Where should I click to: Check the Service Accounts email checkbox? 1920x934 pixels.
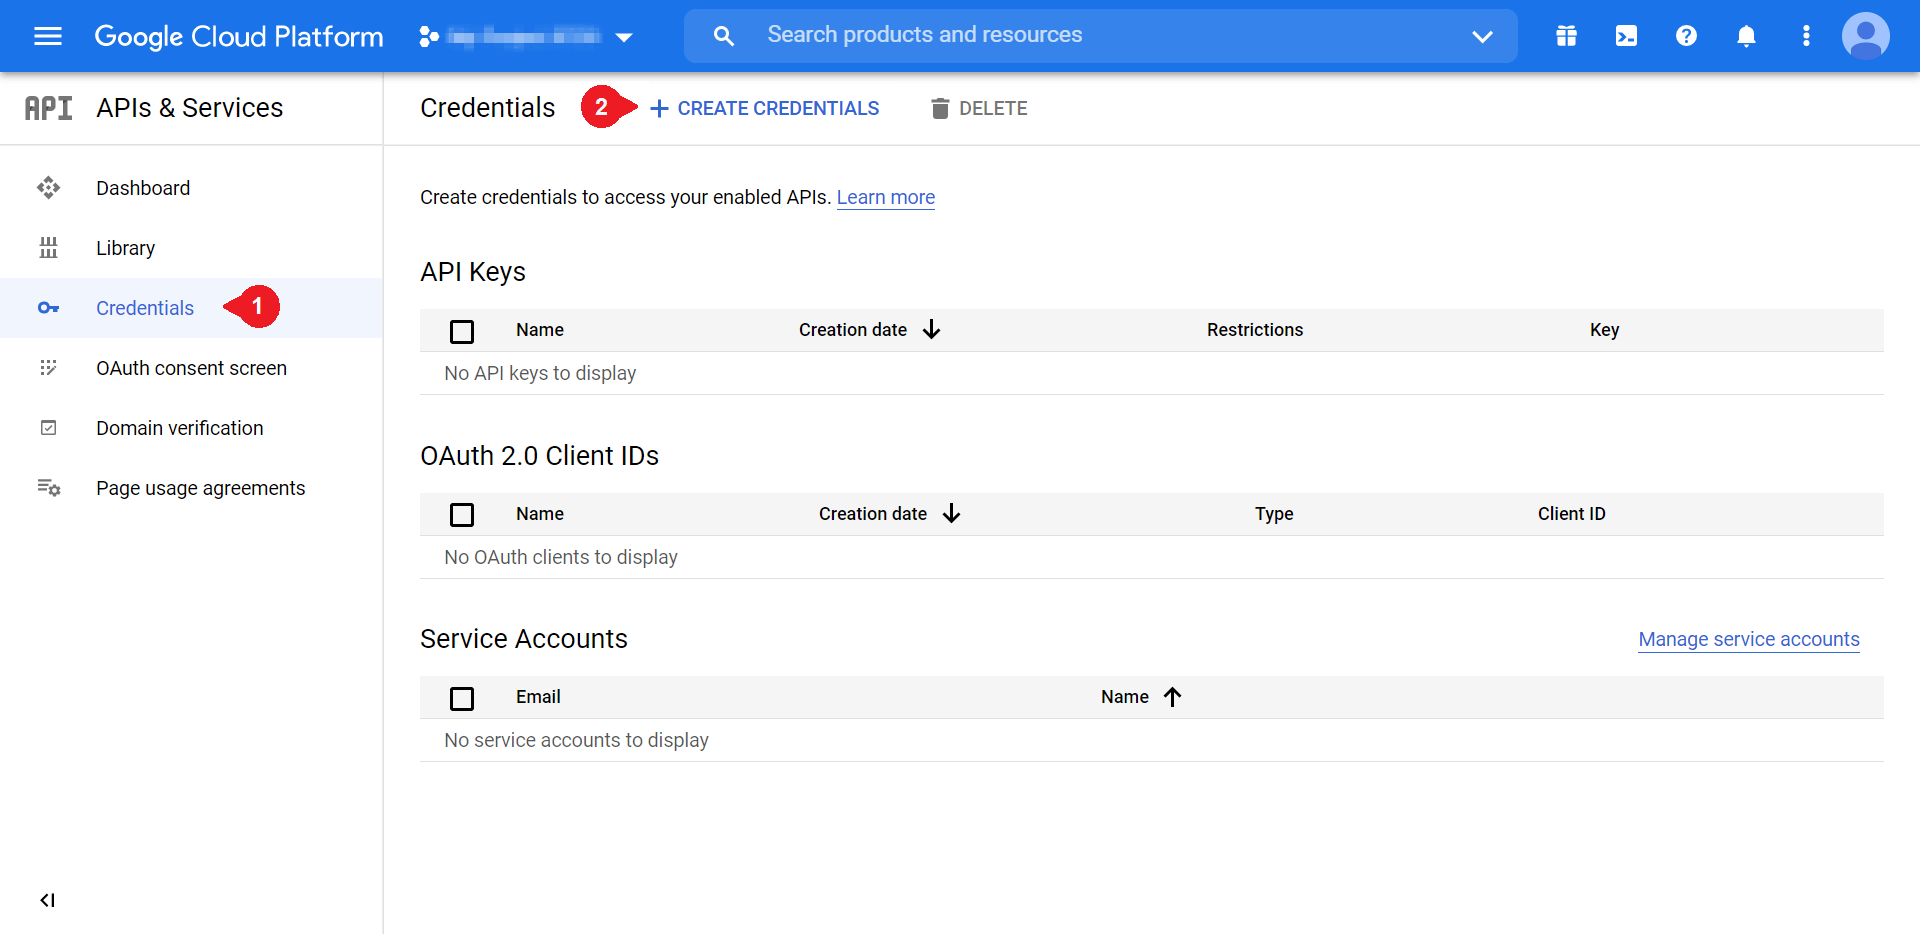point(461,698)
